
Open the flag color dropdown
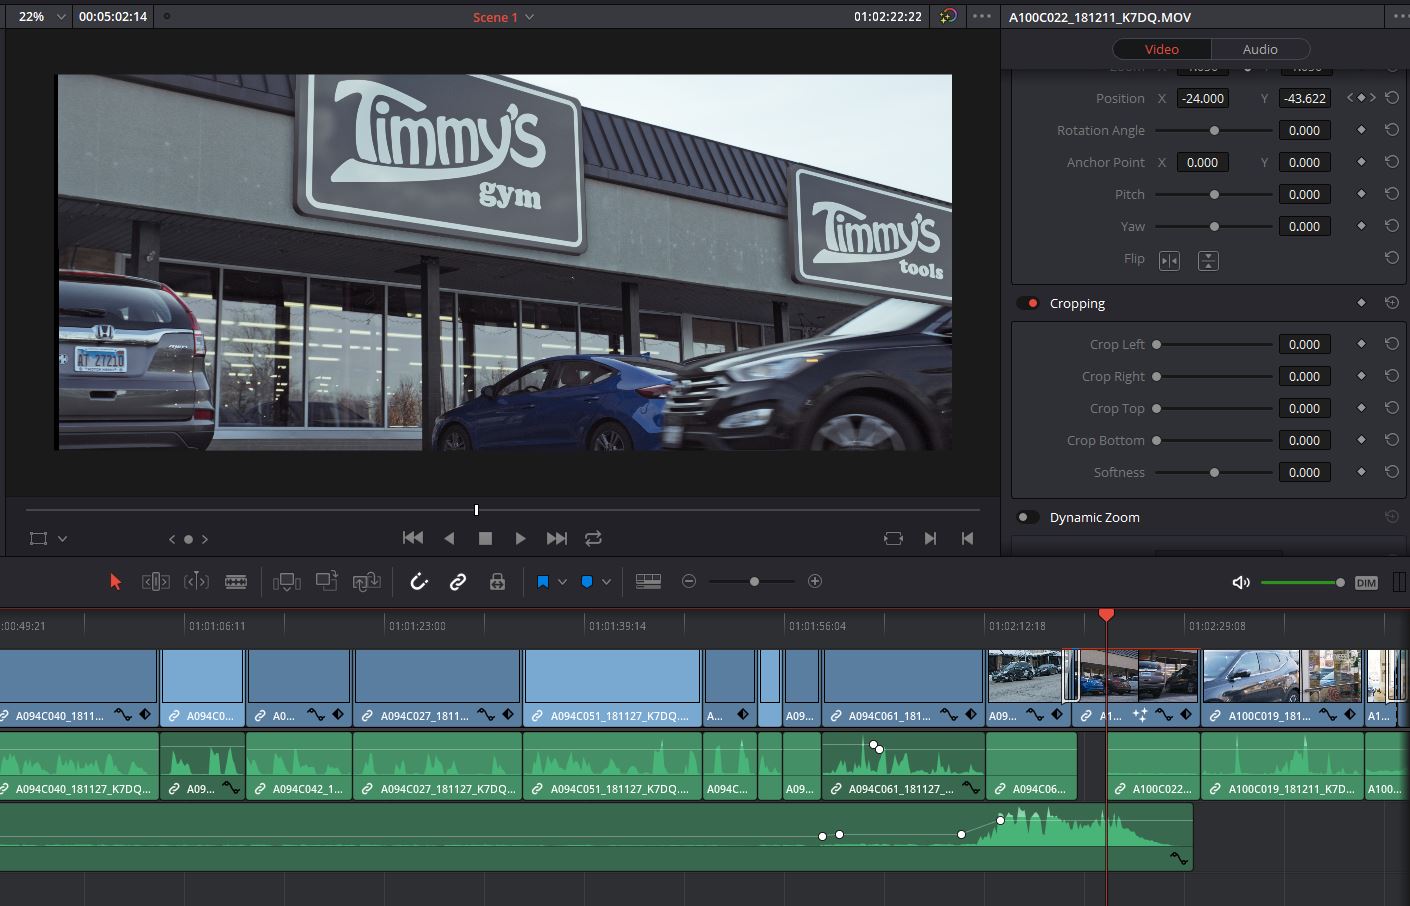[x=562, y=582]
